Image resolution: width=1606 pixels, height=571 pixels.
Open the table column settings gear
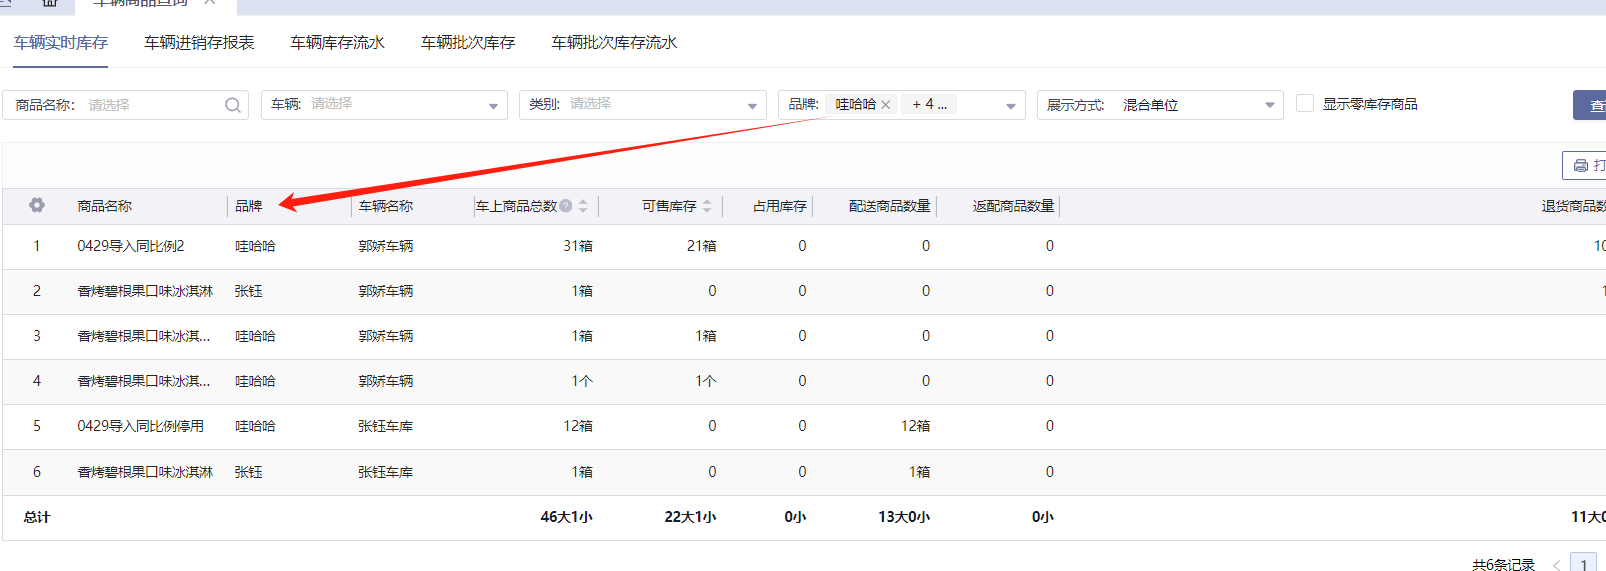tap(37, 205)
